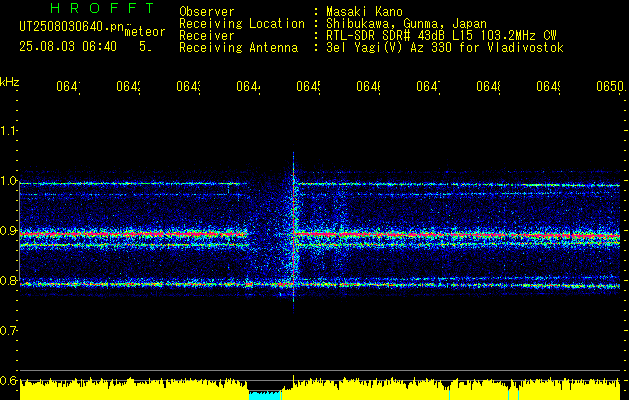Click the 0650 time marker
Image resolution: width=629 pixels, height=400 pixels.
click(x=611, y=87)
